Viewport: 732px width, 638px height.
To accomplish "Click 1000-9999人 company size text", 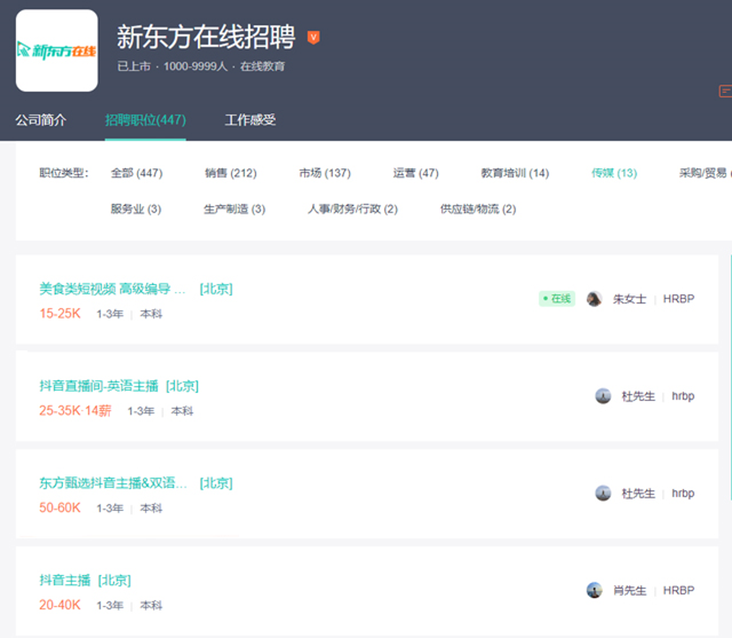I will tap(195, 67).
